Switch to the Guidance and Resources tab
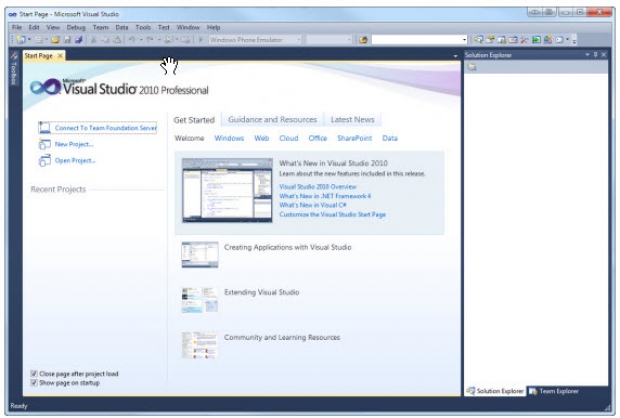Viewport: 620px width, 418px height. click(x=272, y=120)
